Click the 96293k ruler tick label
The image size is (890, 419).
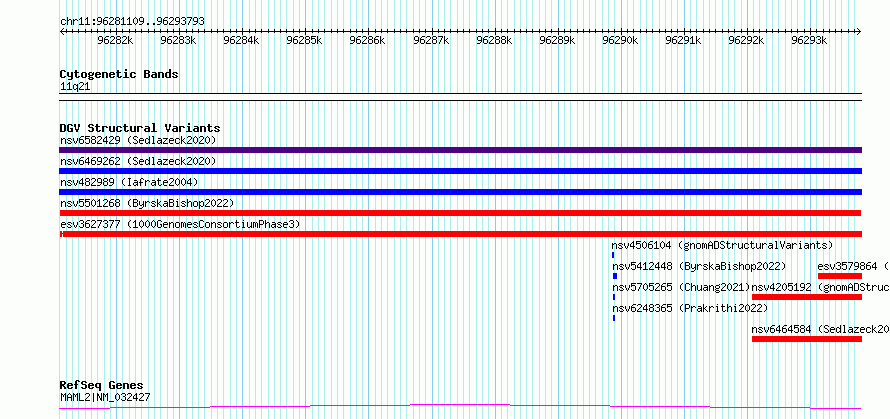coord(809,41)
